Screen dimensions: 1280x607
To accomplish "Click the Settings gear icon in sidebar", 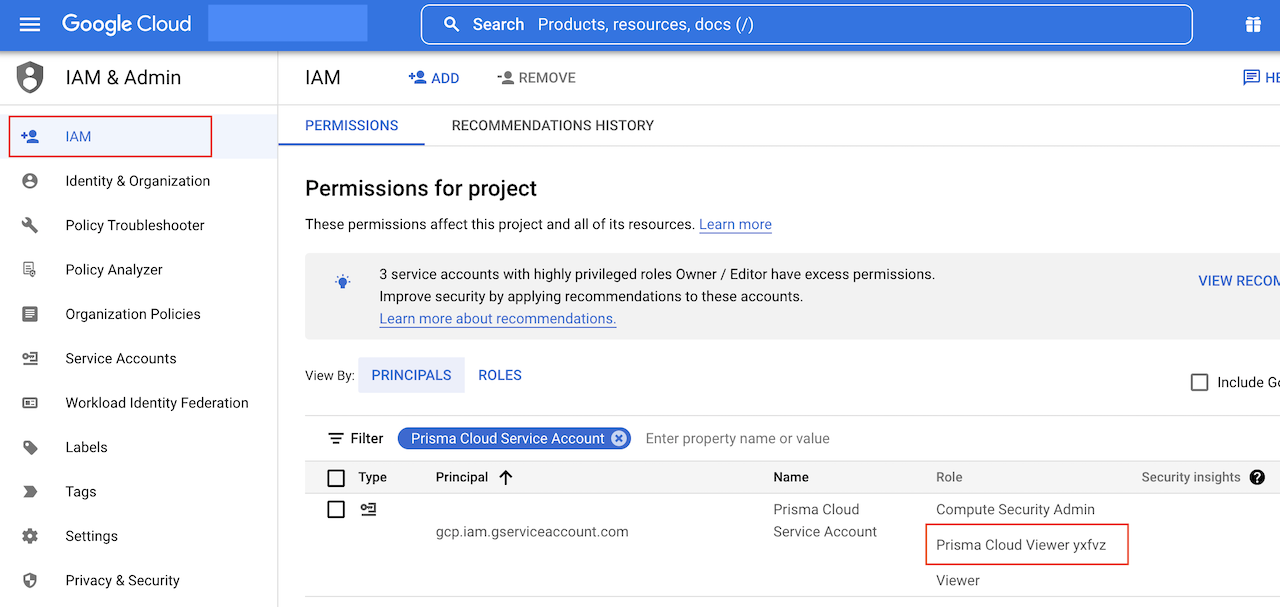I will coord(30,536).
